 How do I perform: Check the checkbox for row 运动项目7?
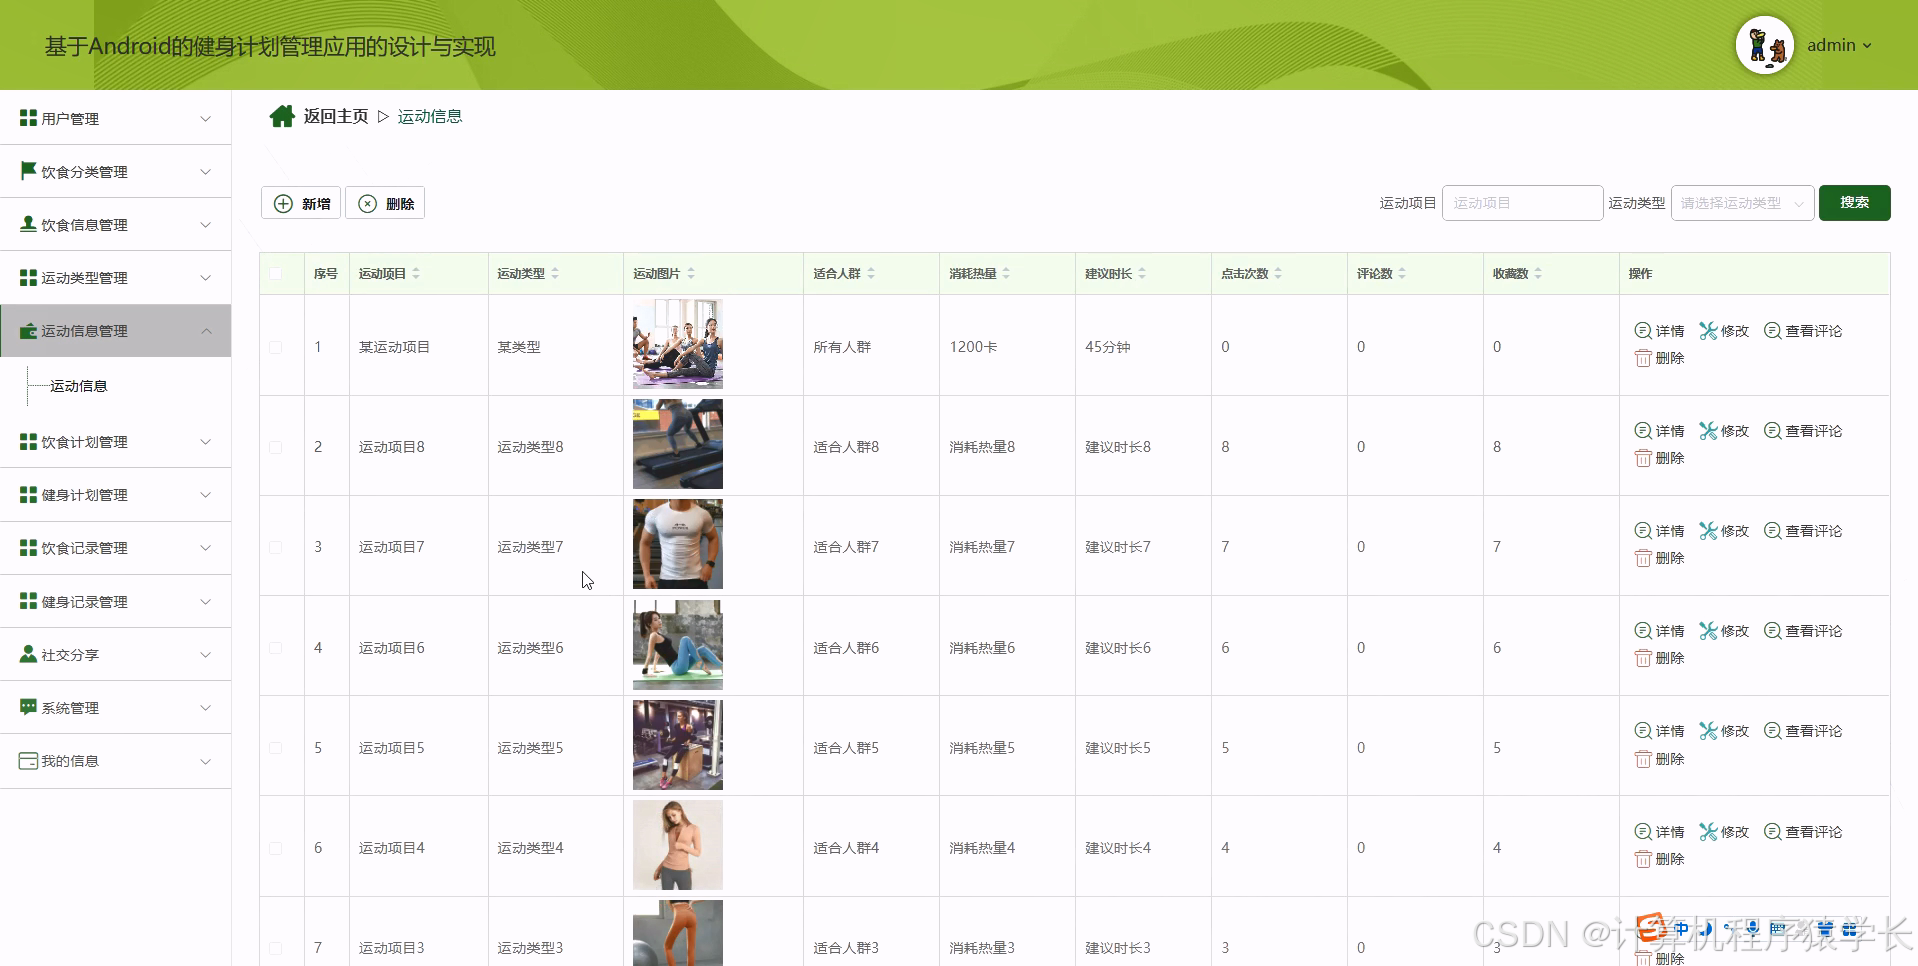[275, 547]
